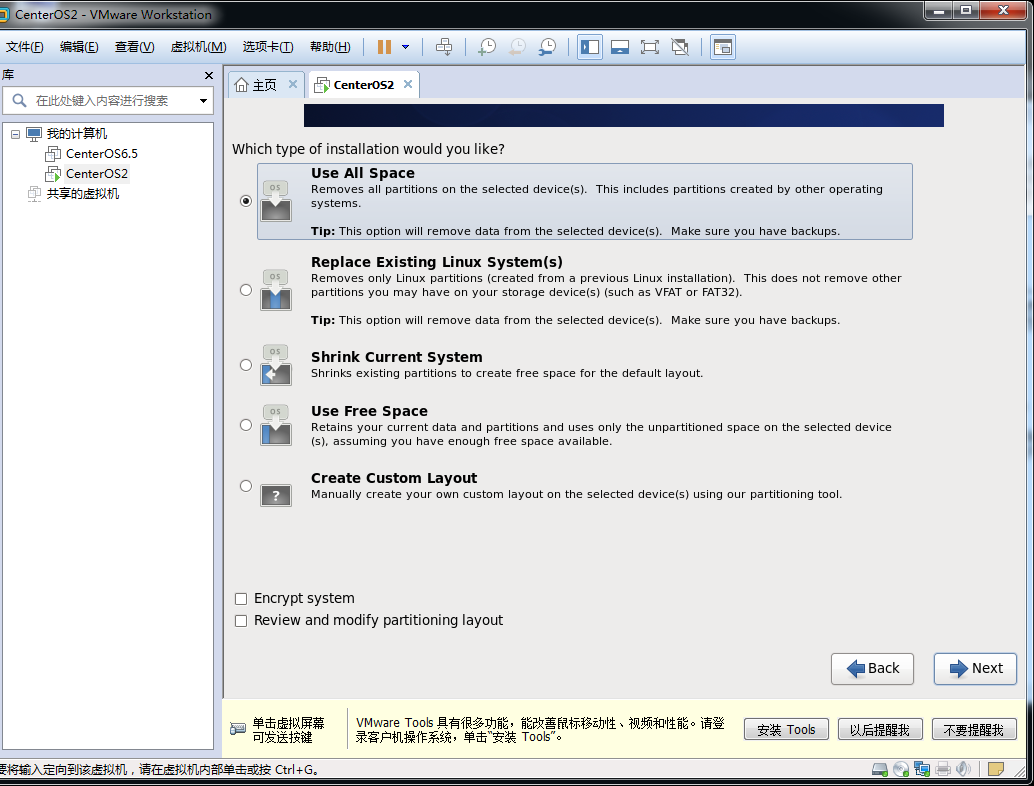This screenshot has height=786, width=1034.
Task: Click the Create Custom Layout heading text
Action: (x=394, y=478)
